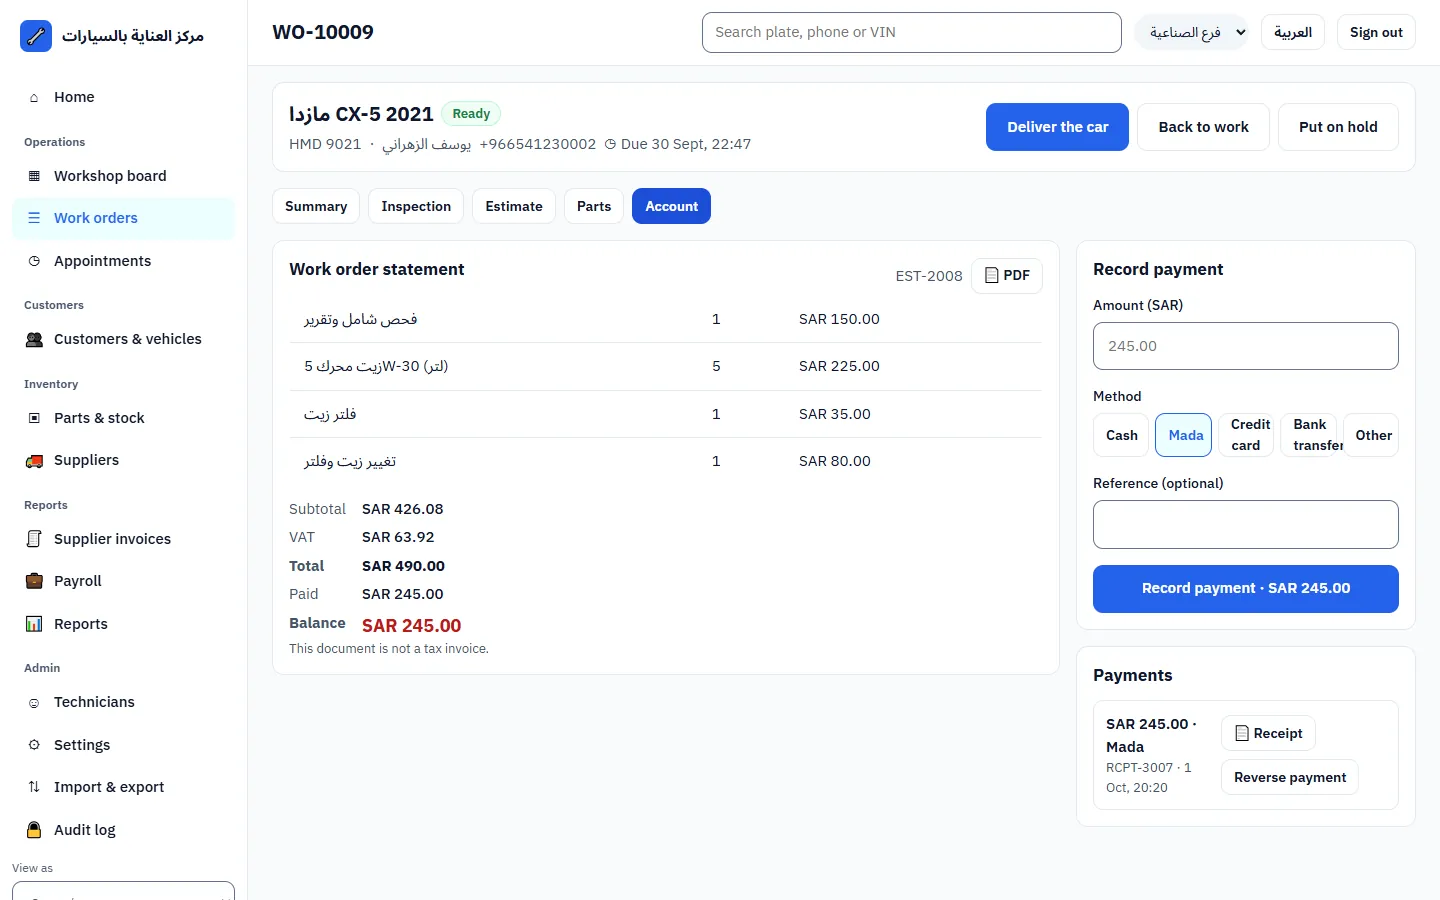
Task: Select Bank transfer method
Action: [1308, 435]
